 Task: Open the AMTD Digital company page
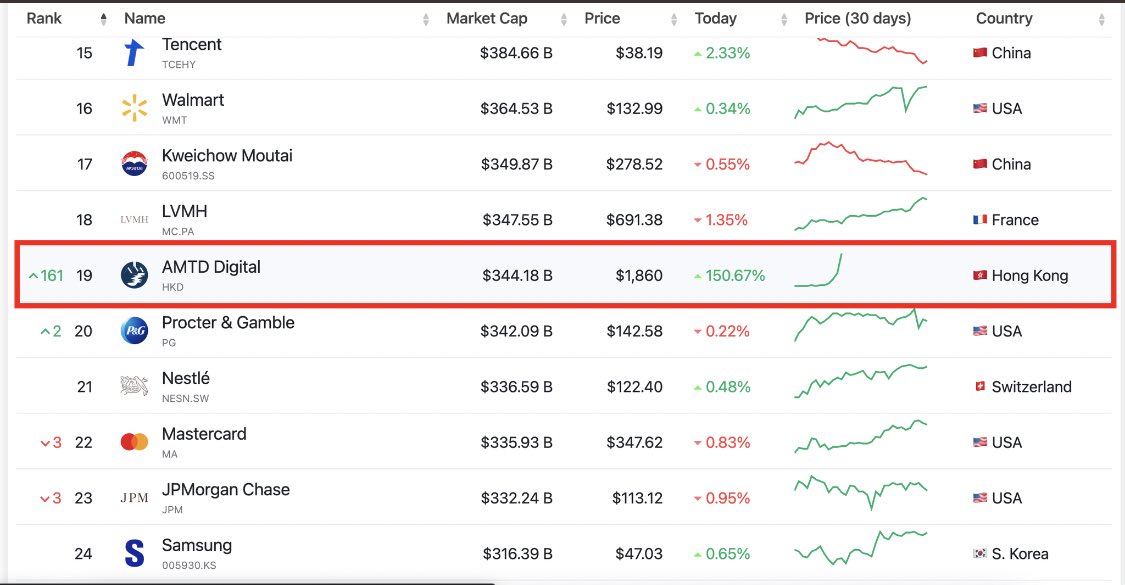pyautogui.click(x=211, y=267)
